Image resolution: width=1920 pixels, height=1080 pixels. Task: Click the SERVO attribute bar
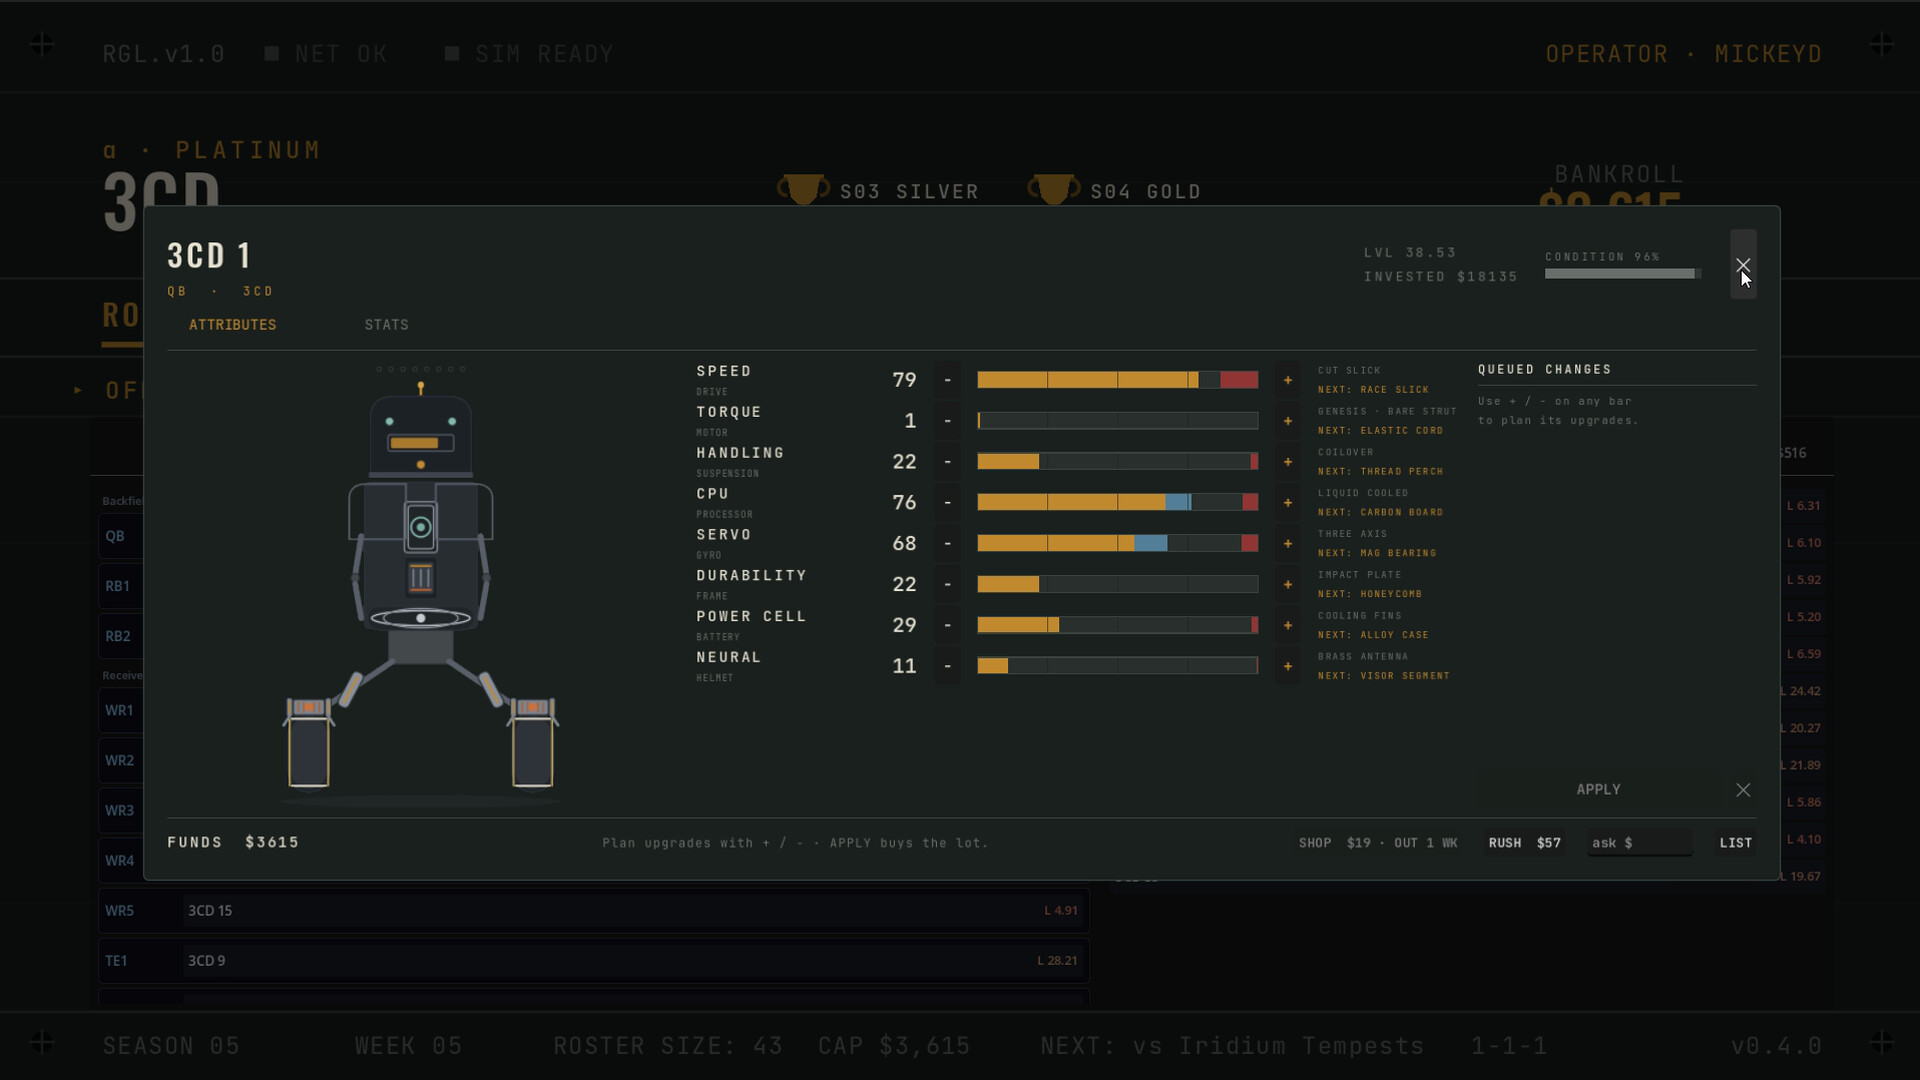click(1117, 544)
